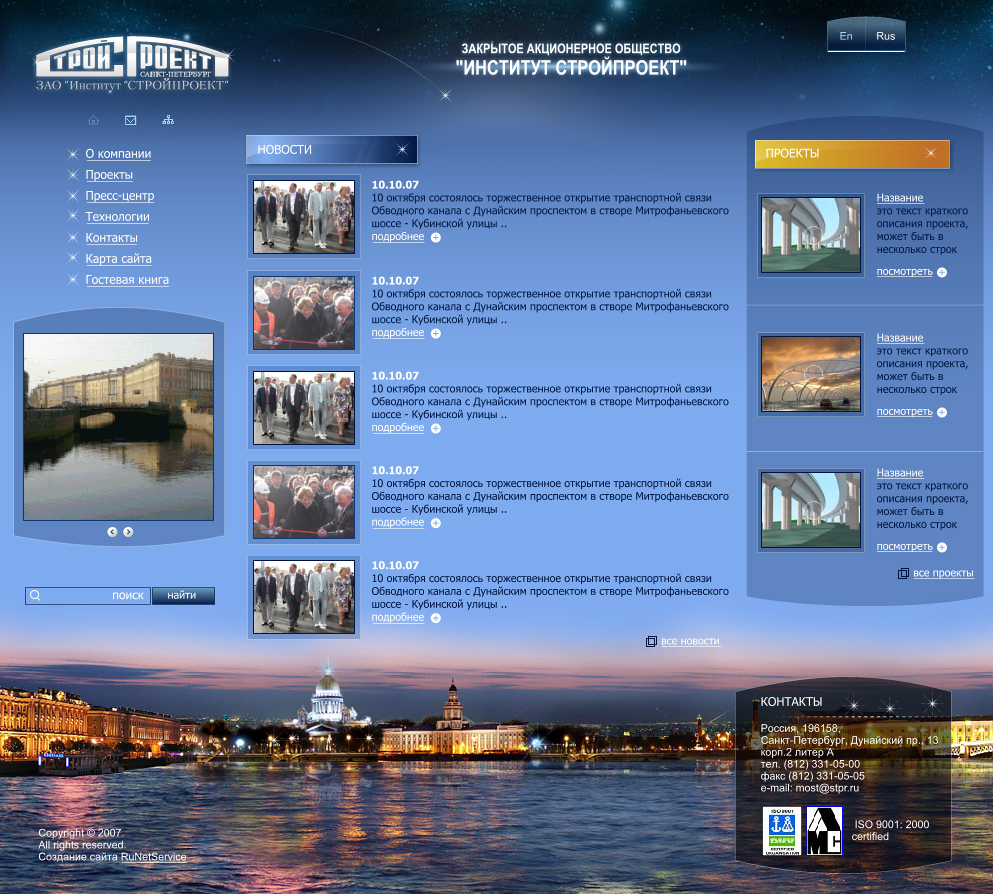Viewport: 993px width, 894px height.
Task: Click the "ISO 9001: 2000 certified" text
Action: tap(890, 831)
